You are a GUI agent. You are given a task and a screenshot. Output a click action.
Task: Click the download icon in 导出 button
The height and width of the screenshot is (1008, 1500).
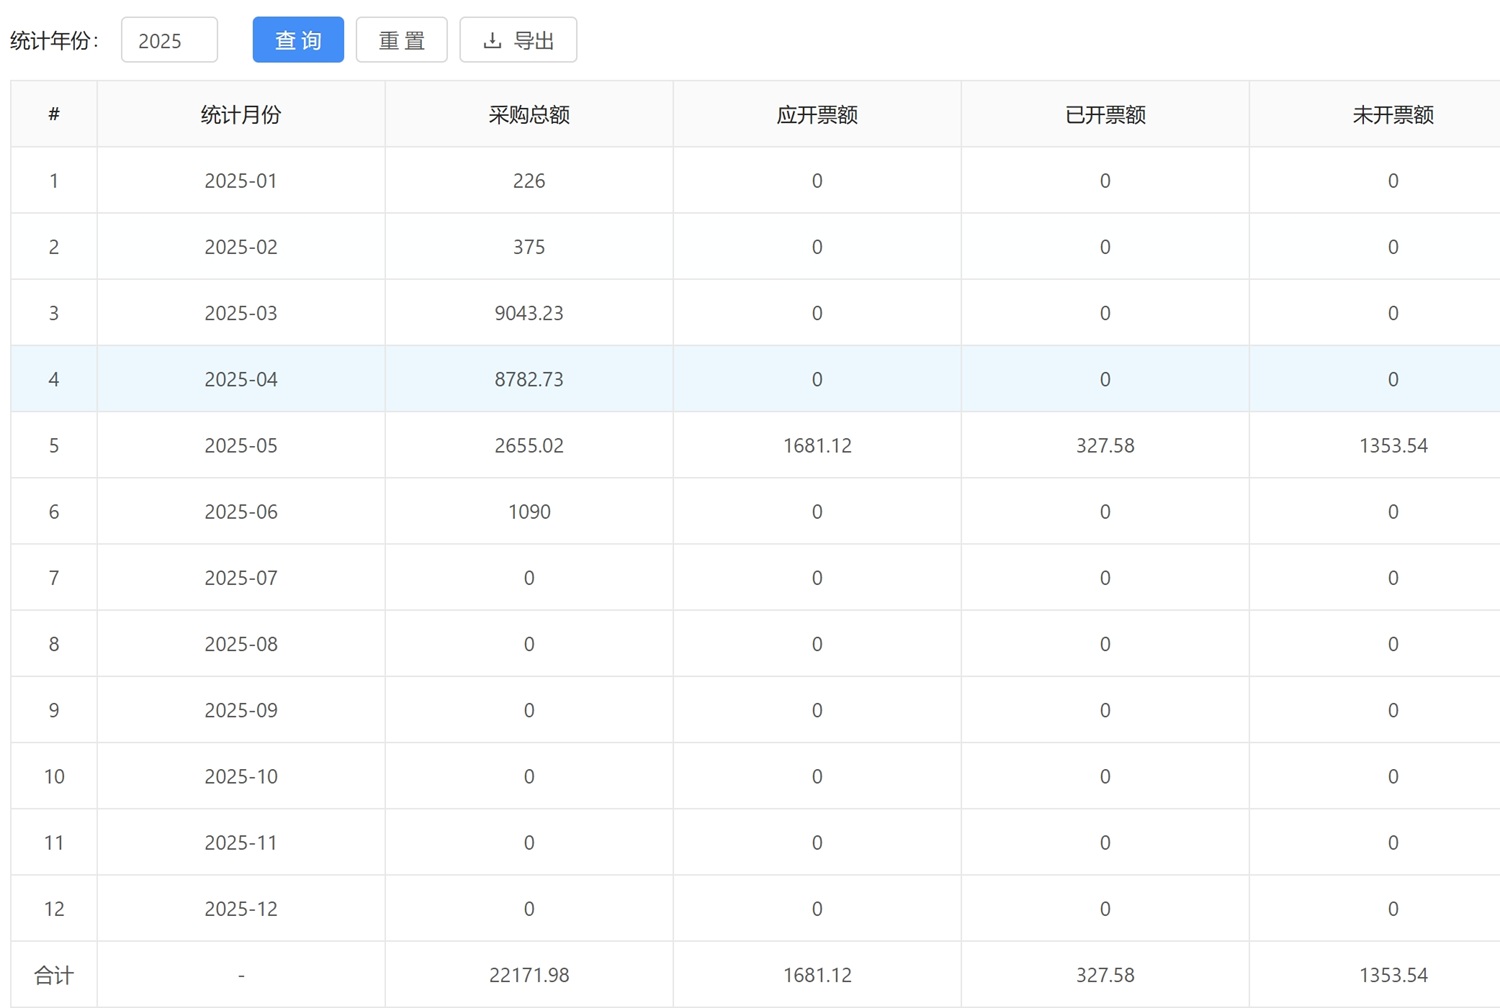(x=492, y=41)
